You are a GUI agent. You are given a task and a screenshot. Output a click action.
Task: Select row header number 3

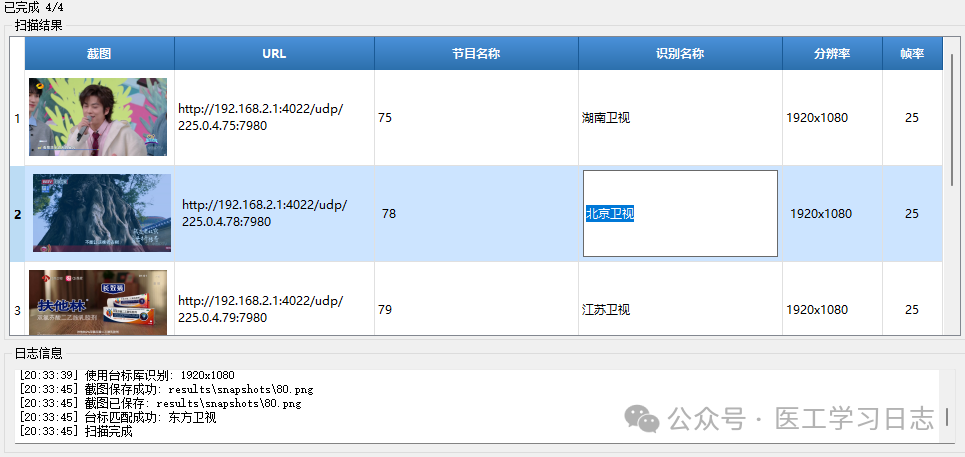tap(17, 310)
